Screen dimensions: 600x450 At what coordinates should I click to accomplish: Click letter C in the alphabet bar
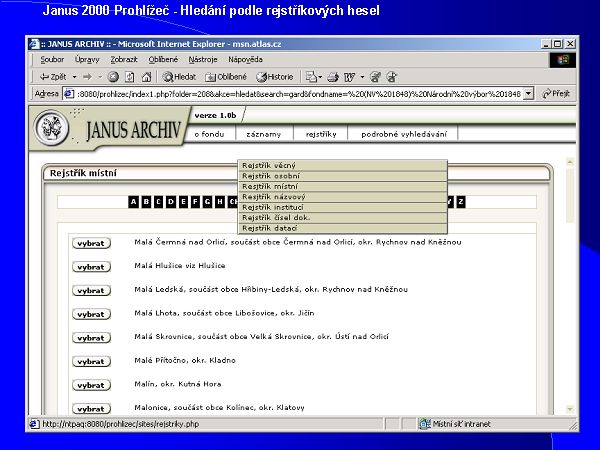tap(158, 202)
